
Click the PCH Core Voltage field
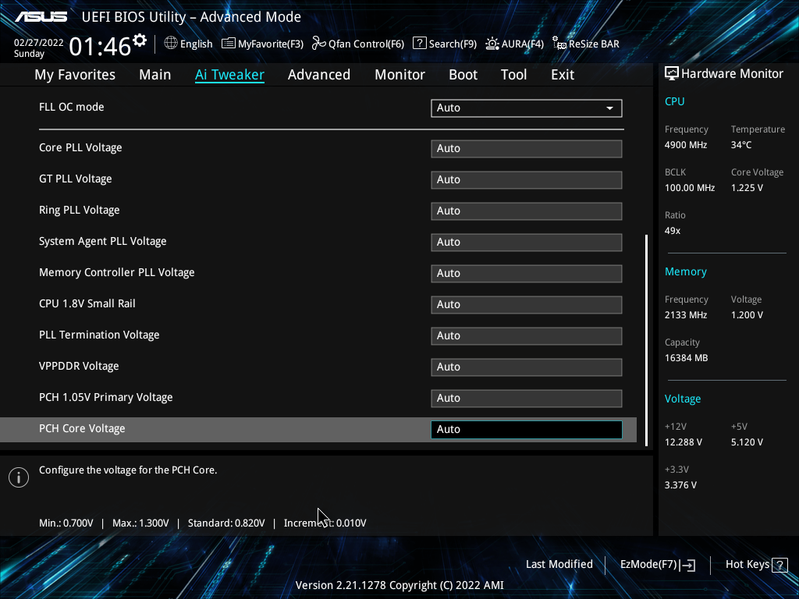526,429
